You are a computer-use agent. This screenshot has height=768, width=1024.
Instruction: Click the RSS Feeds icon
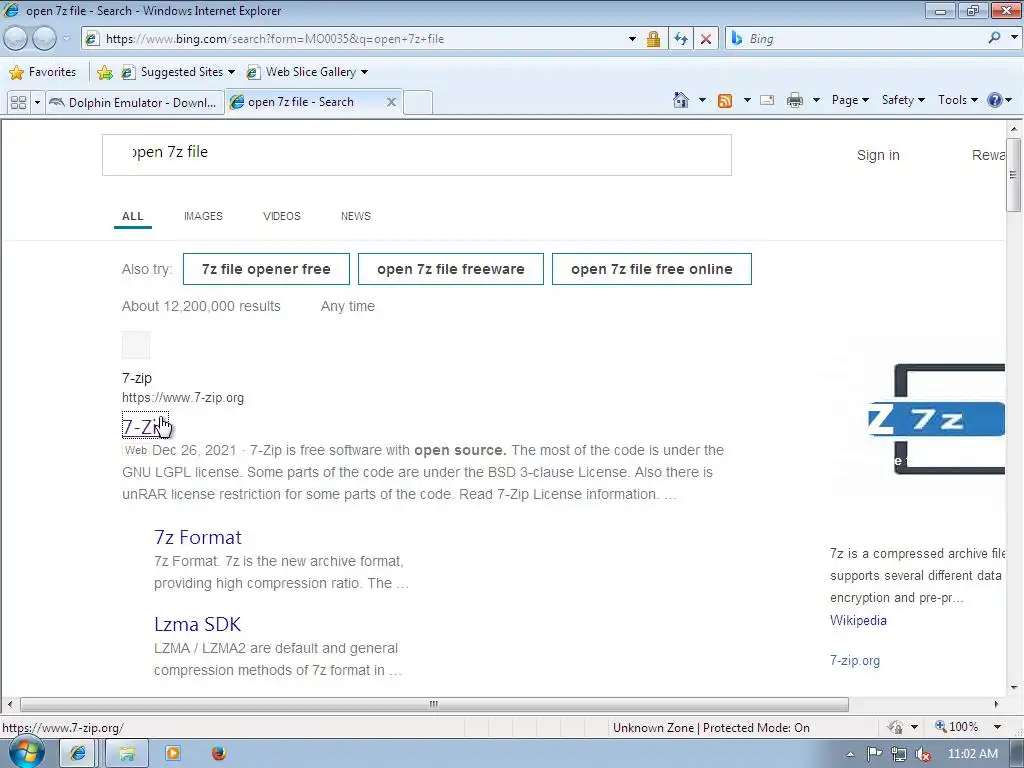click(725, 101)
